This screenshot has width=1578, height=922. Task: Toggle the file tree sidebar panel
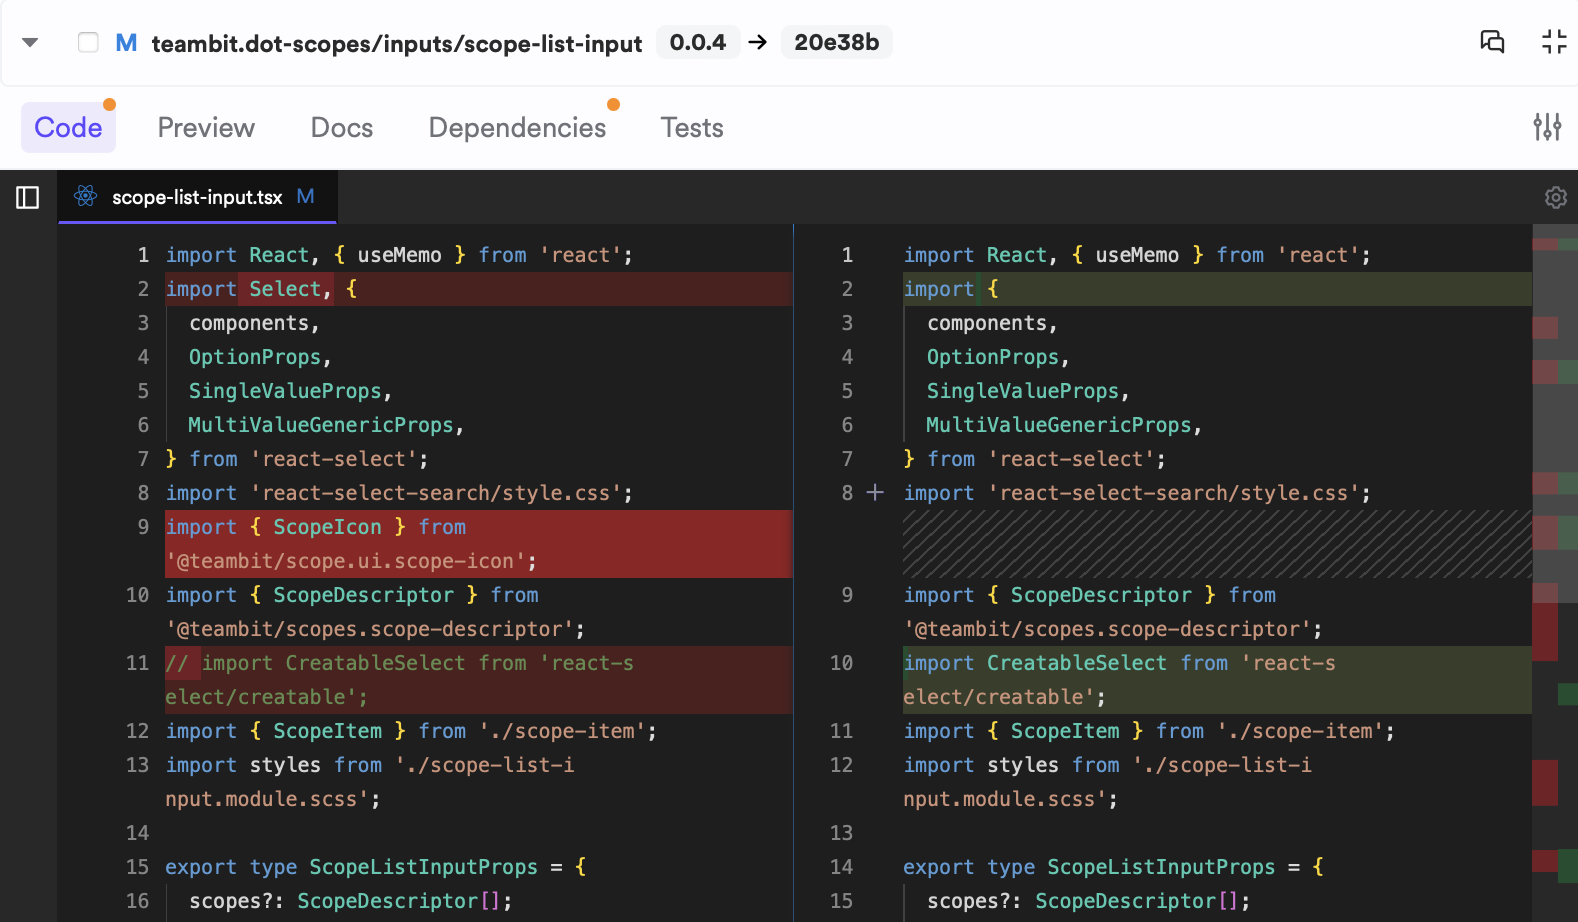[28, 198]
